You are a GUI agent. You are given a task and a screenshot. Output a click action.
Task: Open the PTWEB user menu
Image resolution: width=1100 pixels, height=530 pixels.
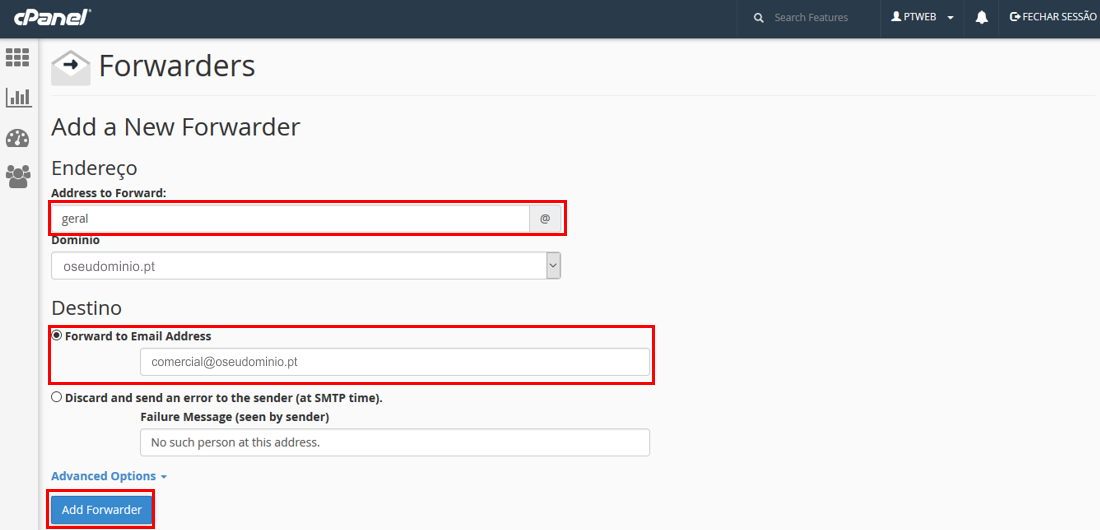tap(922, 18)
